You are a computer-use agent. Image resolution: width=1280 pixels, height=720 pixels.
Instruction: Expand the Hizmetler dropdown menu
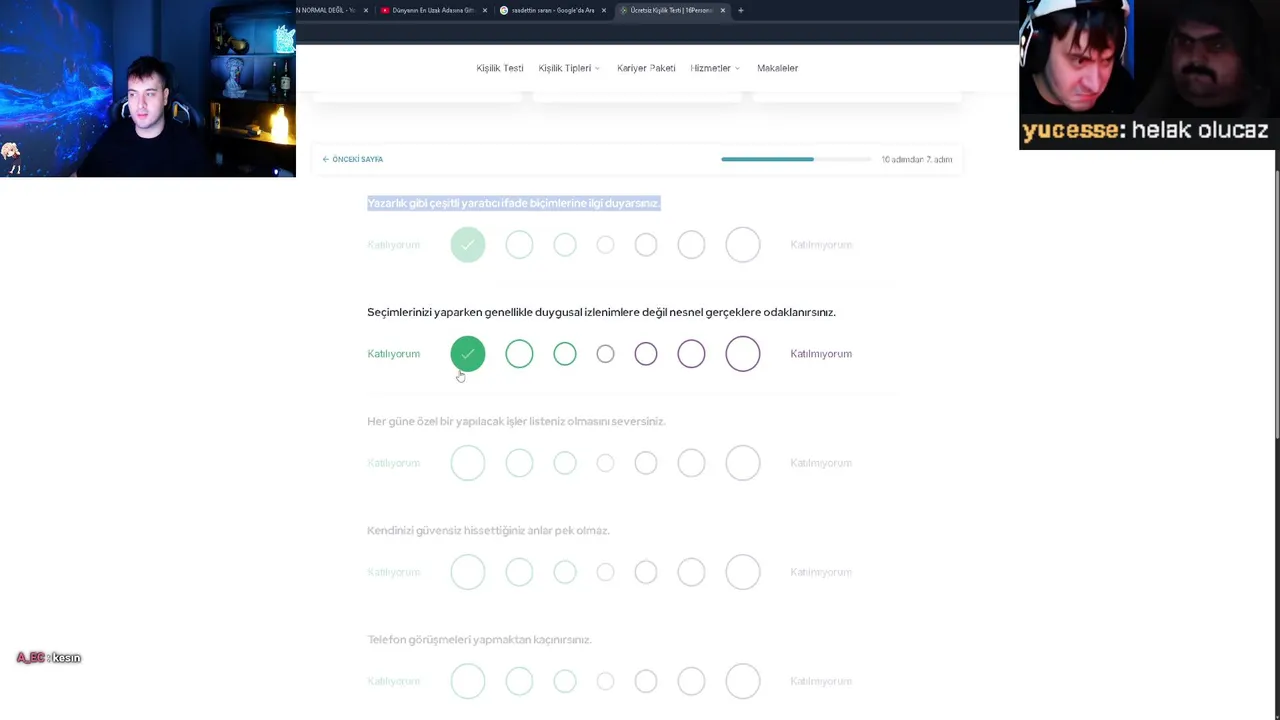tap(715, 68)
